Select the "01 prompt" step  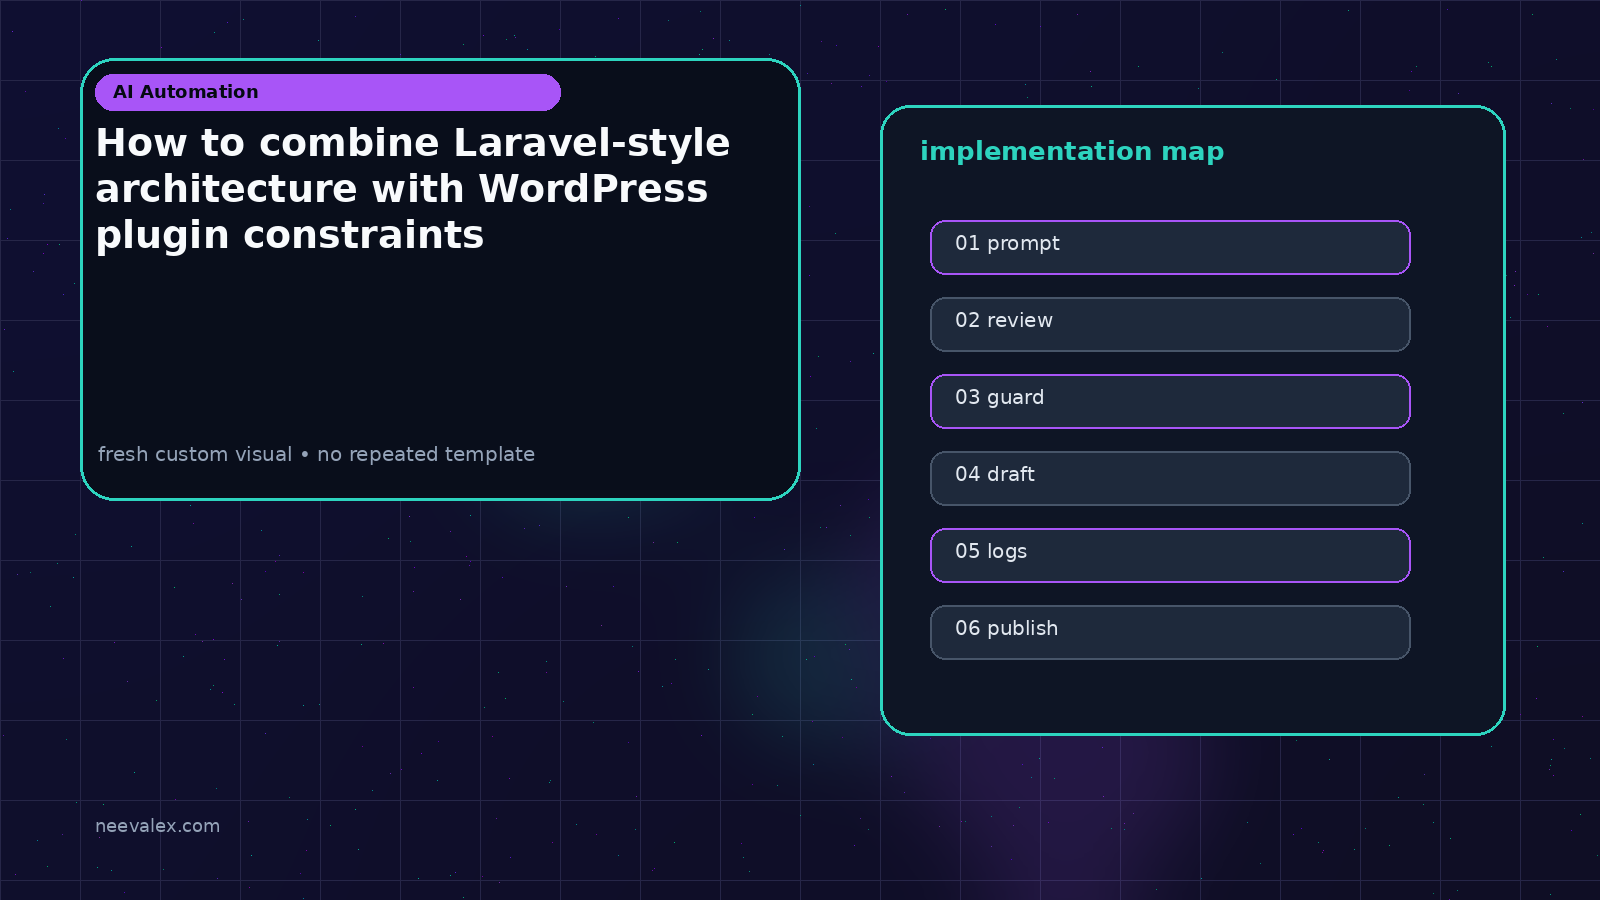coord(1170,247)
